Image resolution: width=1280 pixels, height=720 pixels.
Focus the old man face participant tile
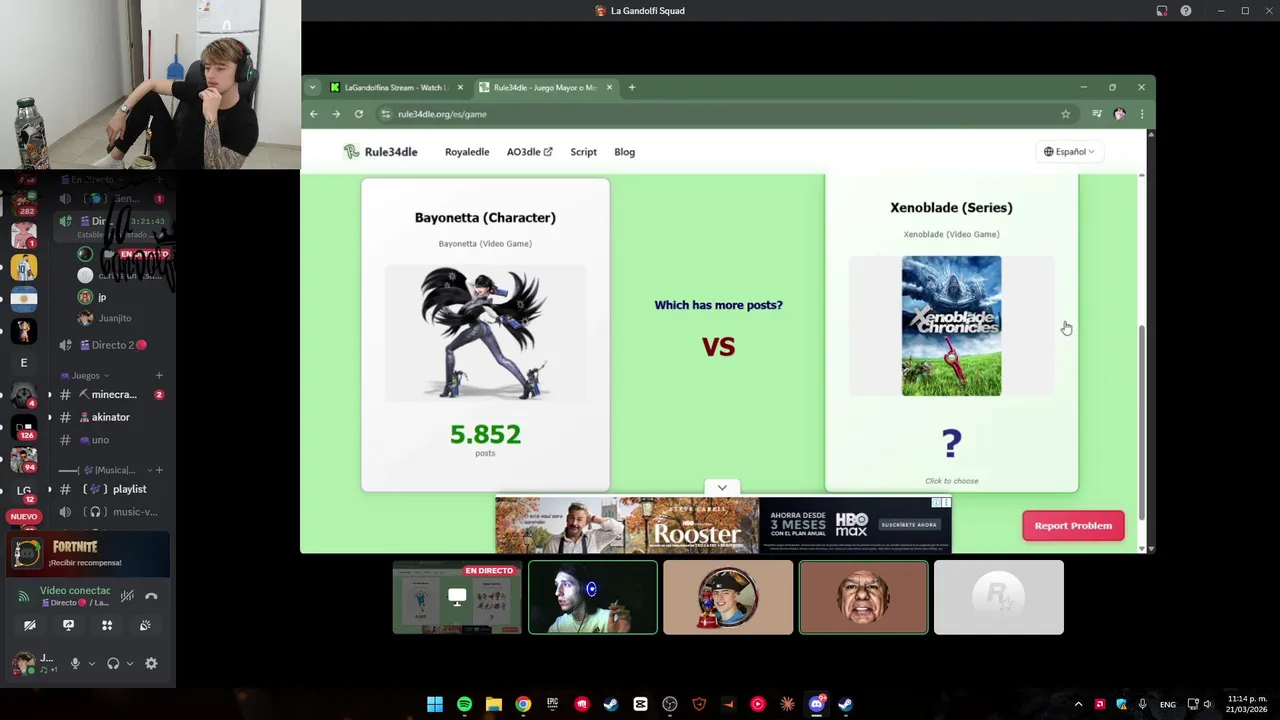[864, 598]
